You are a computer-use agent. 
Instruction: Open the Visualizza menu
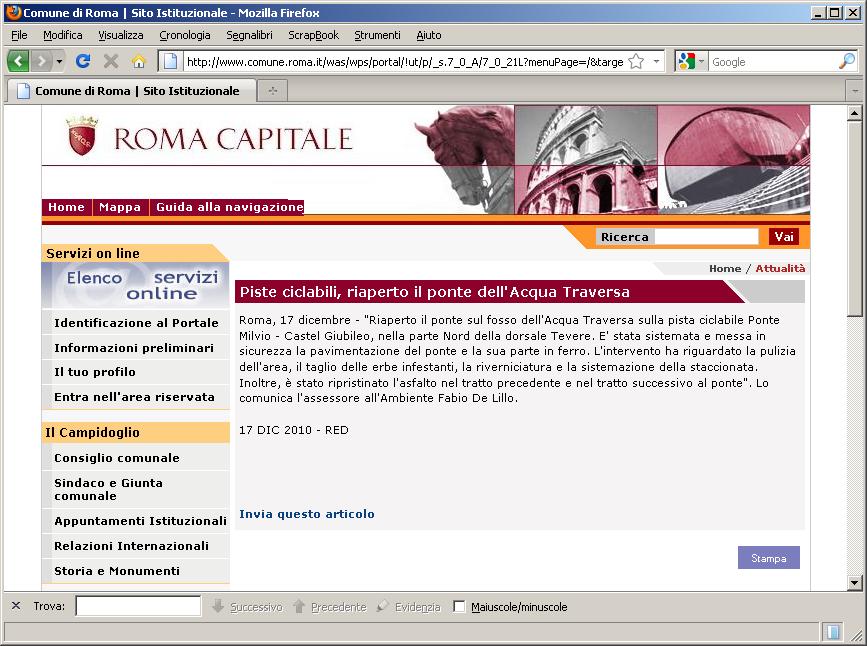tap(121, 35)
